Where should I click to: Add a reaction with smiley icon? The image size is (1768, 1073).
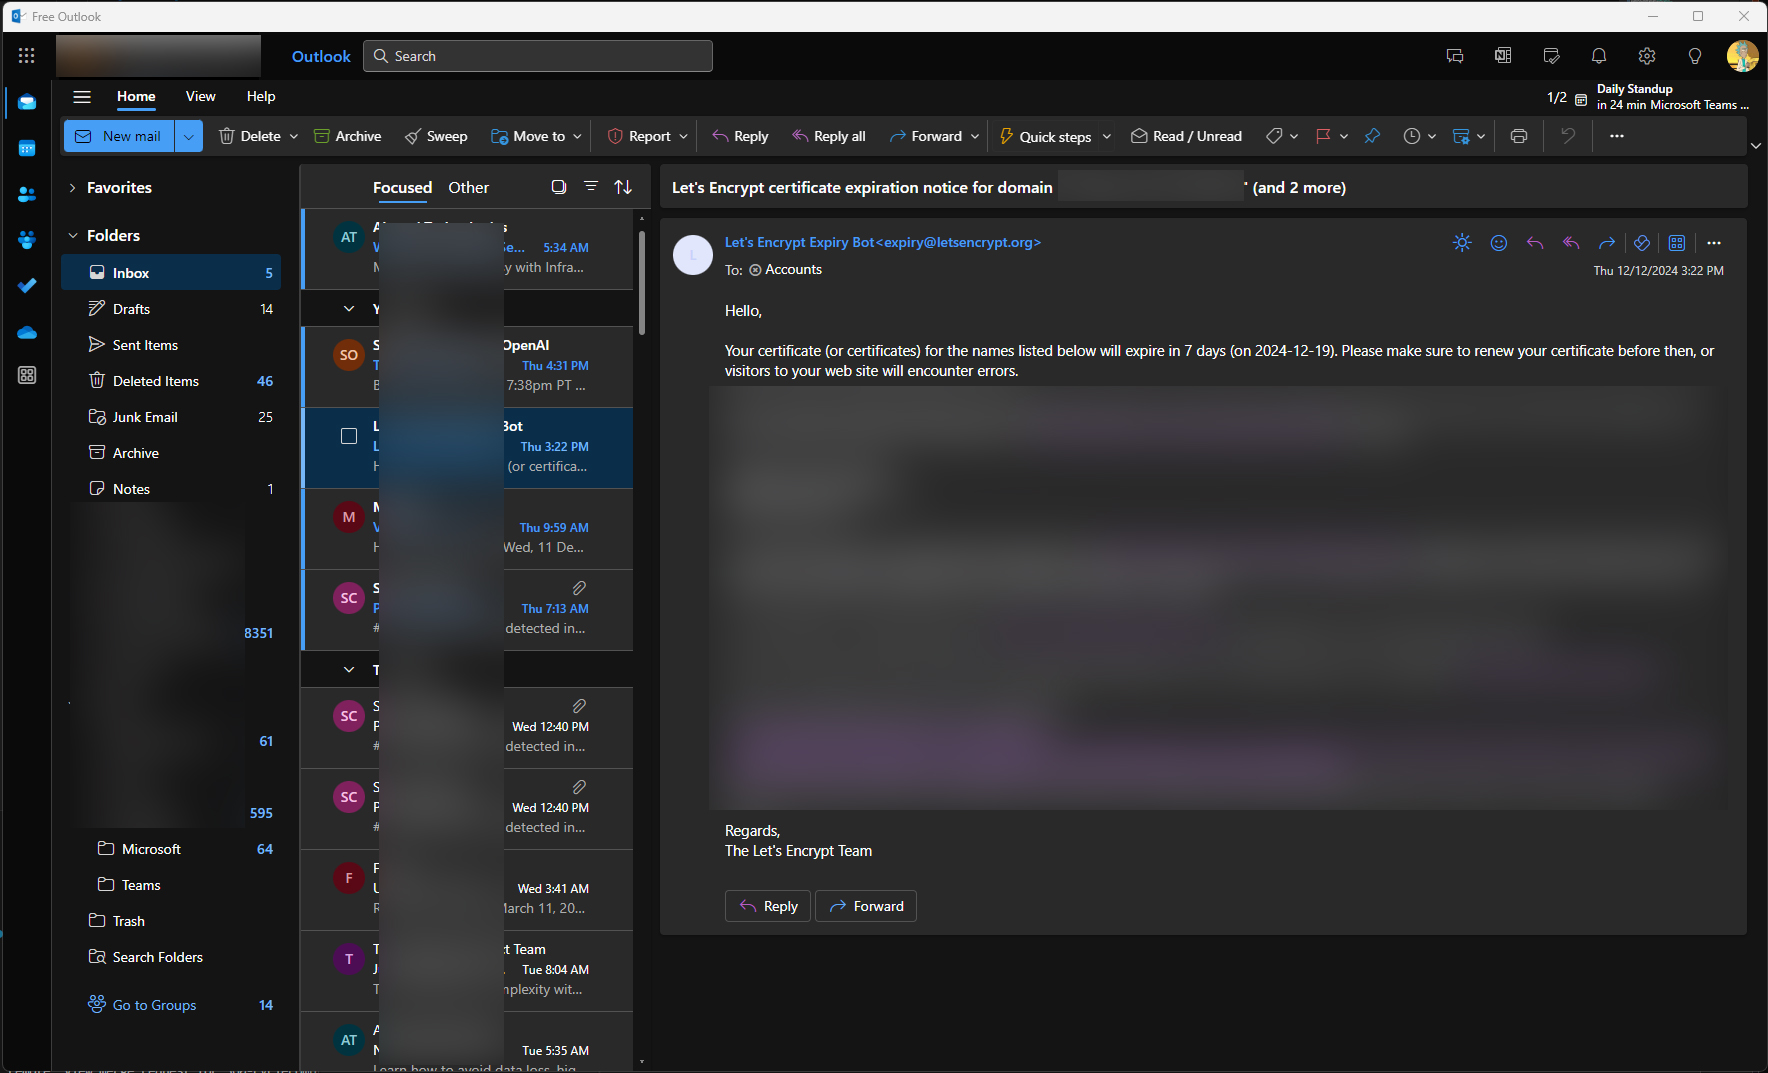pos(1499,243)
